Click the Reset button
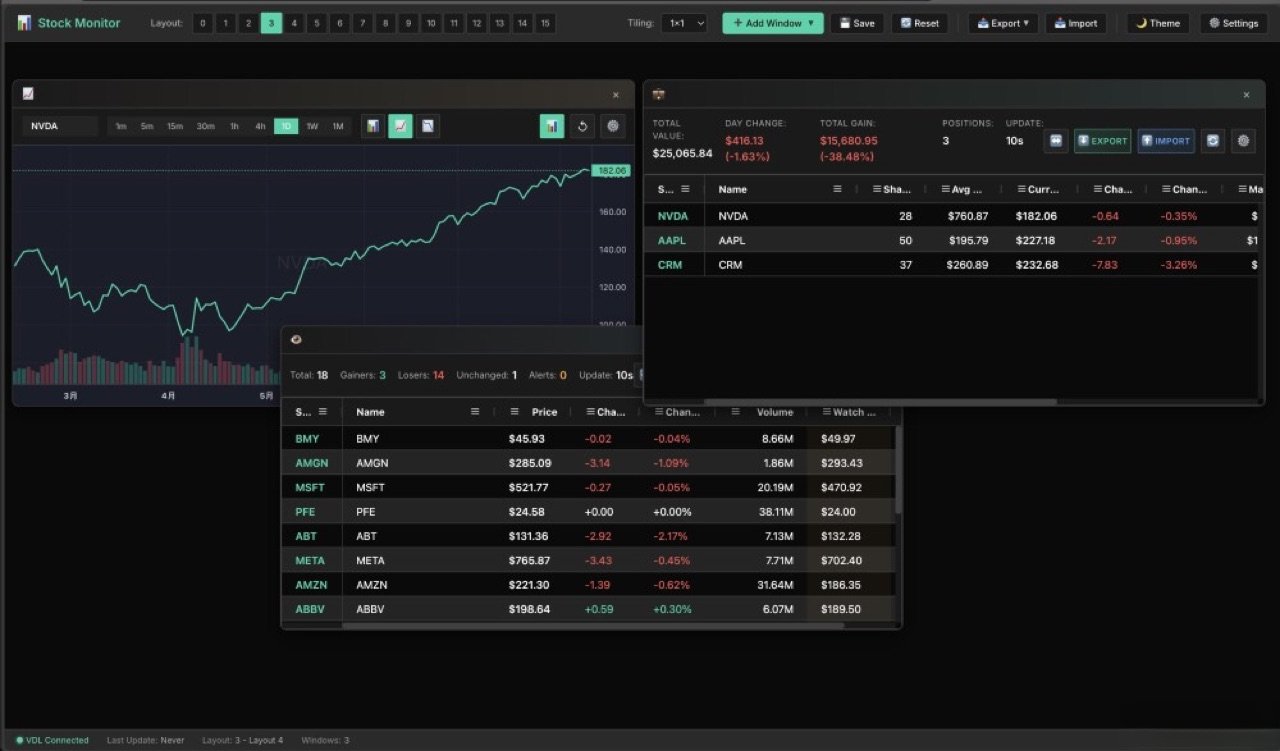The width and height of the screenshot is (1280, 751). pos(919,23)
